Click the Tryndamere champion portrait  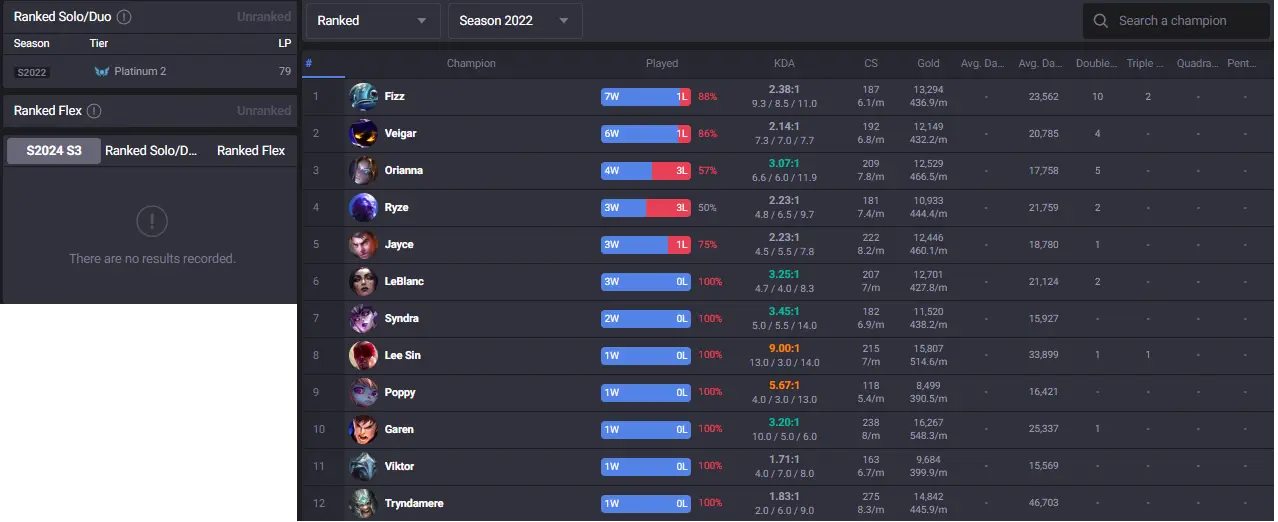click(363, 503)
